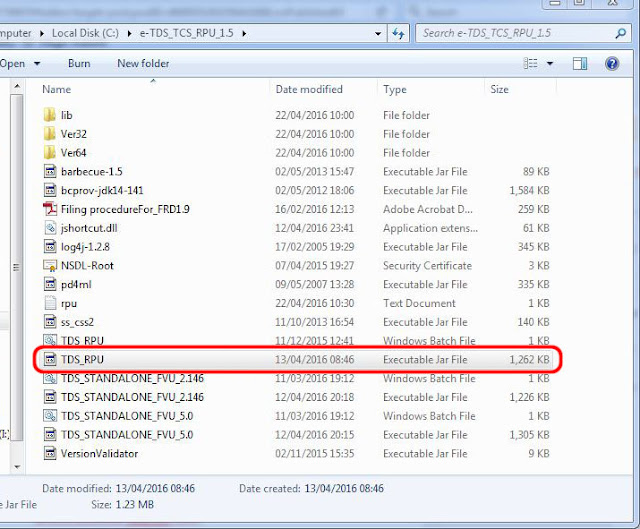Select the TDS_RPU executable jar icon
The height and width of the screenshot is (529, 640).
50,360
